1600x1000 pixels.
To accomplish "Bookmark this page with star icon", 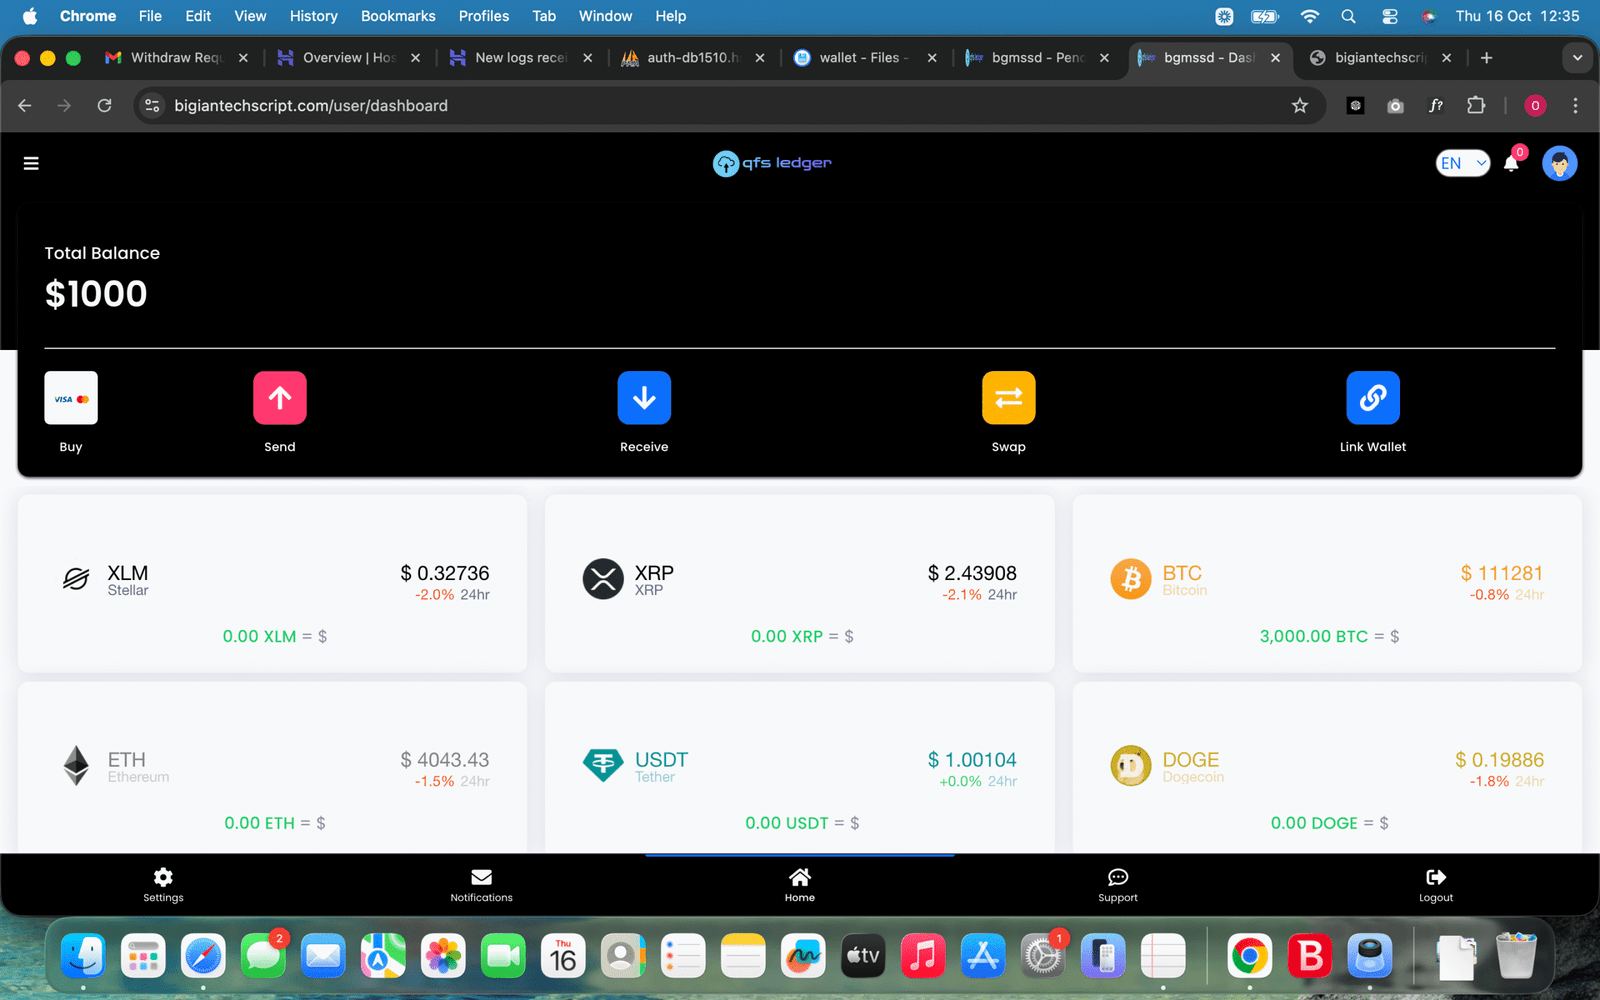I will [1299, 106].
